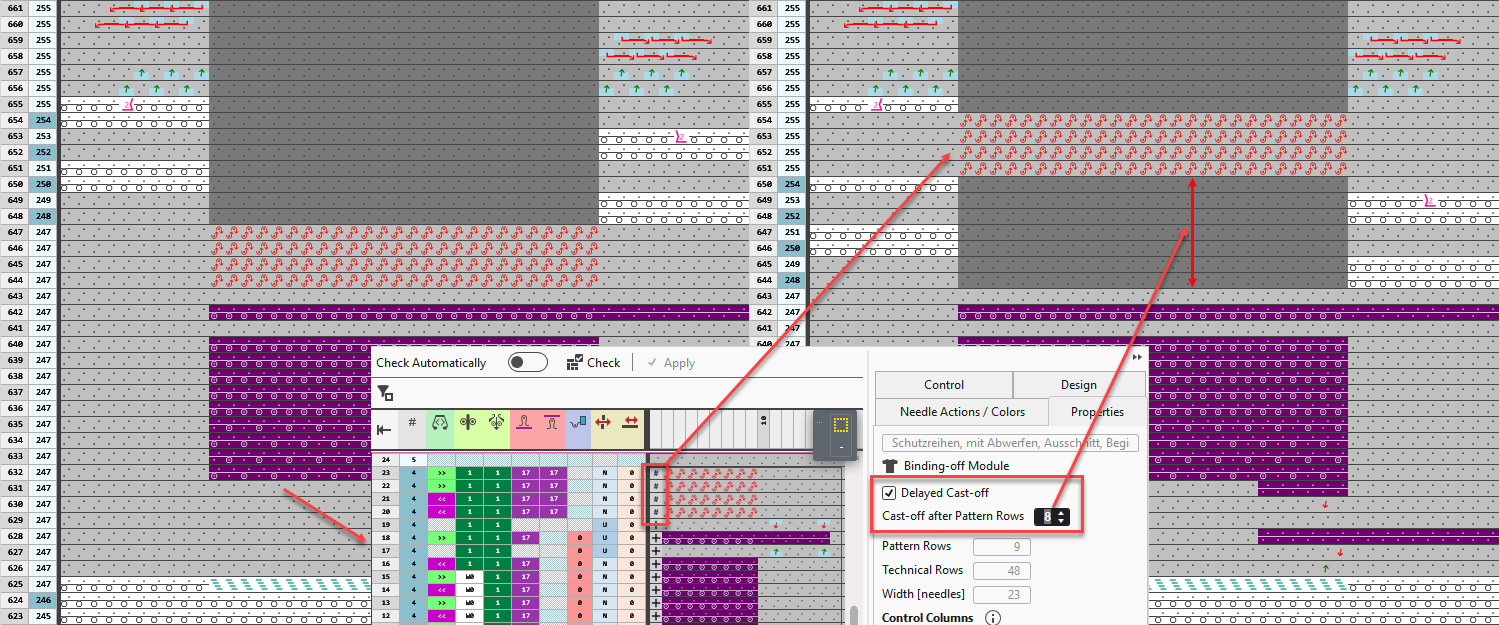Click the Control Columns info icon

[x=993, y=618]
